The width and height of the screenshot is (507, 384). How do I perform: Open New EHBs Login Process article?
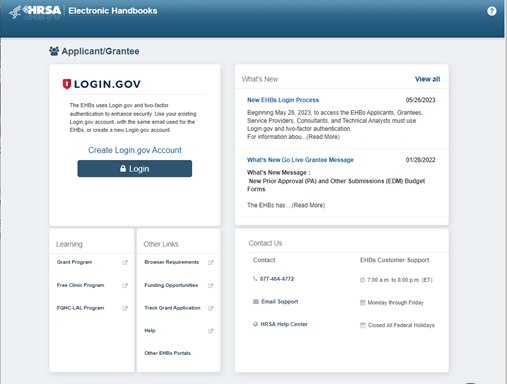click(283, 100)
